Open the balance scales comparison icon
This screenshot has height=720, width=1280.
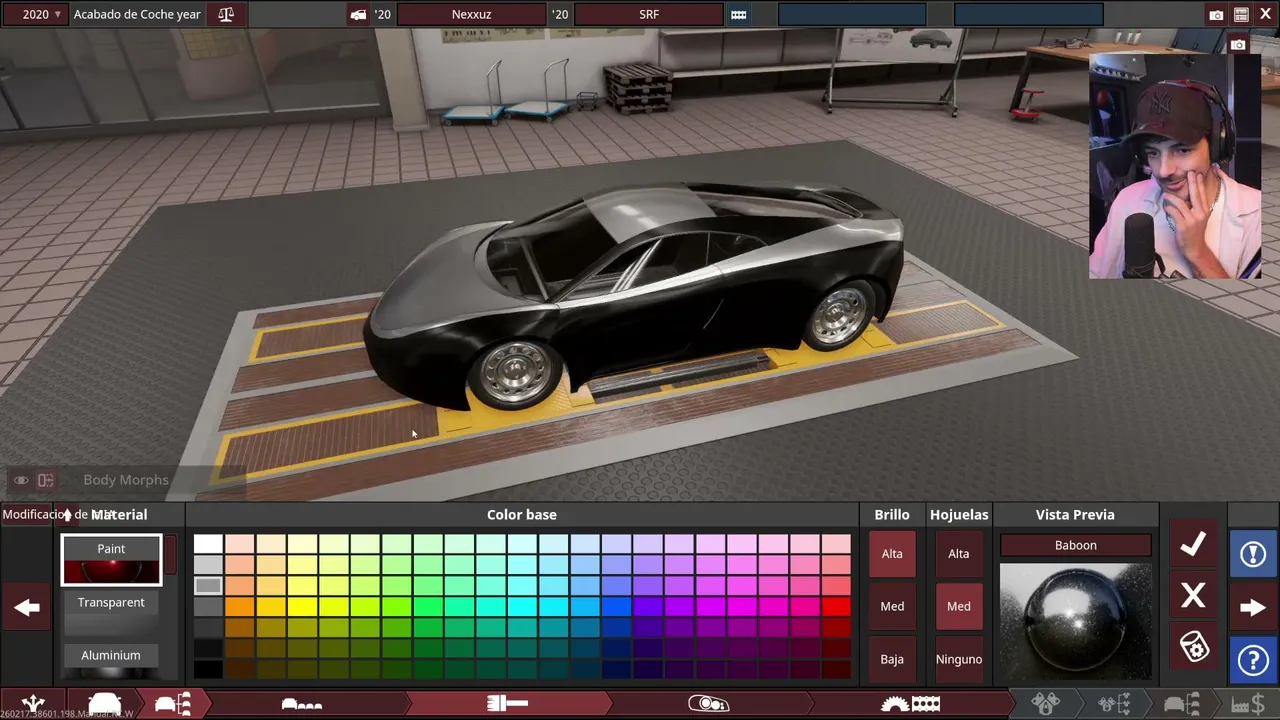coord(226,14)
